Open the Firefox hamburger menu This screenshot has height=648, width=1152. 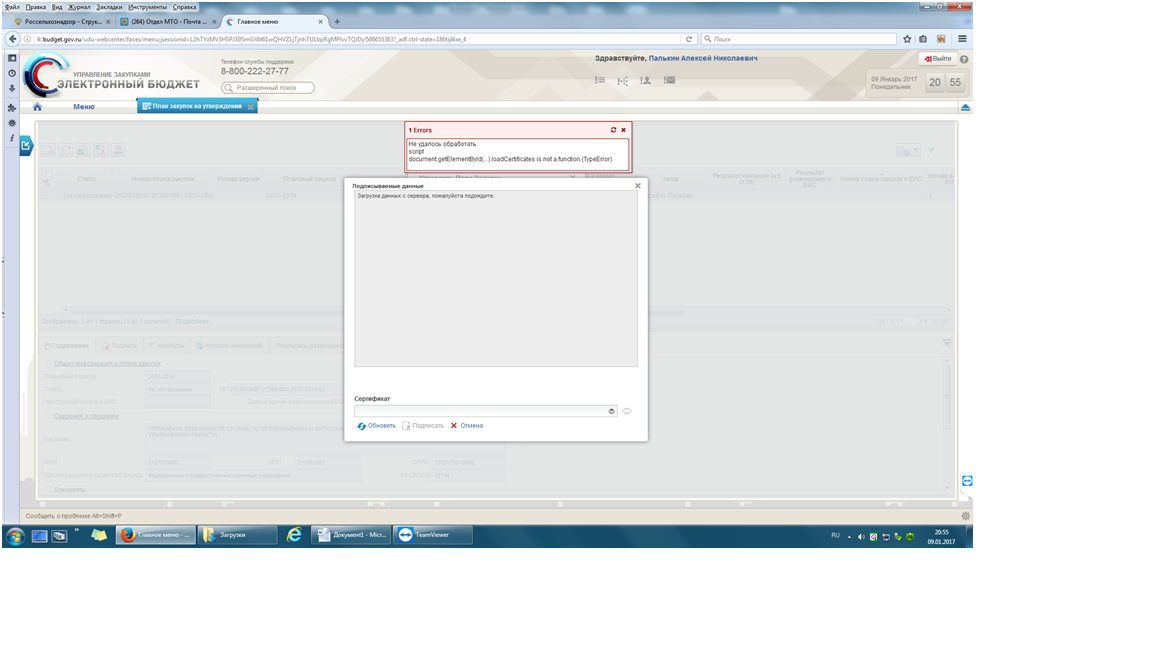pos(962,39)
